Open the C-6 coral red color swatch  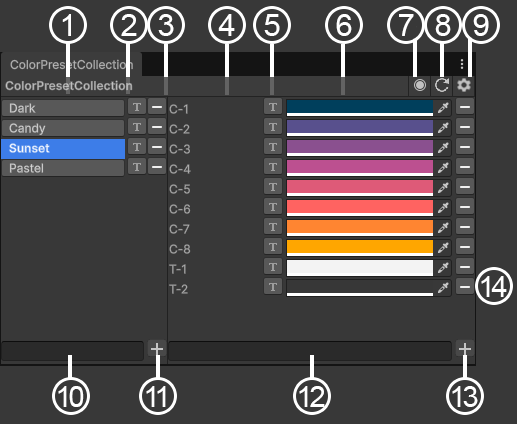click(x=360, y=208)
